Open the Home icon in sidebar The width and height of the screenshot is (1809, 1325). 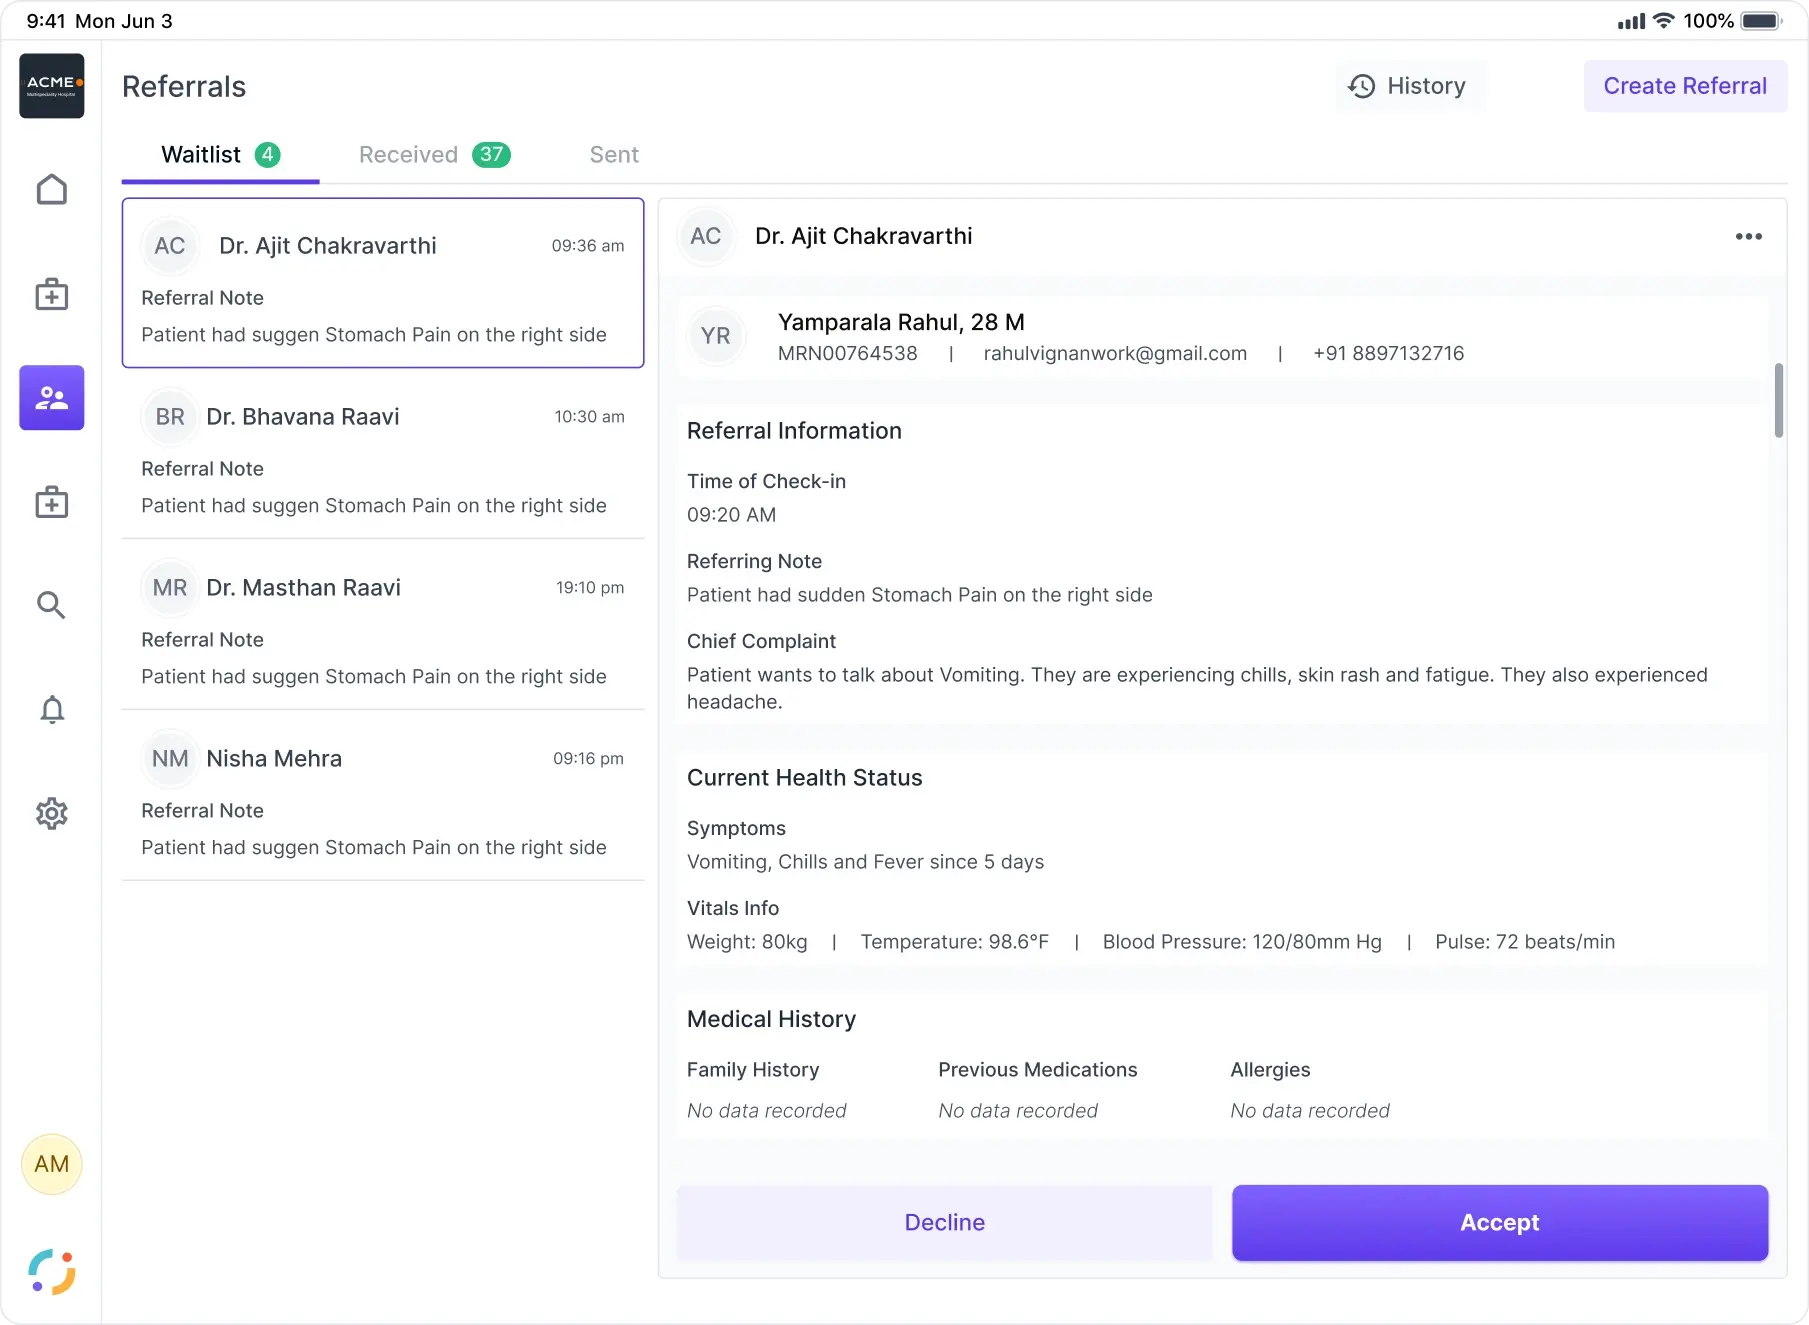[52, 190]
